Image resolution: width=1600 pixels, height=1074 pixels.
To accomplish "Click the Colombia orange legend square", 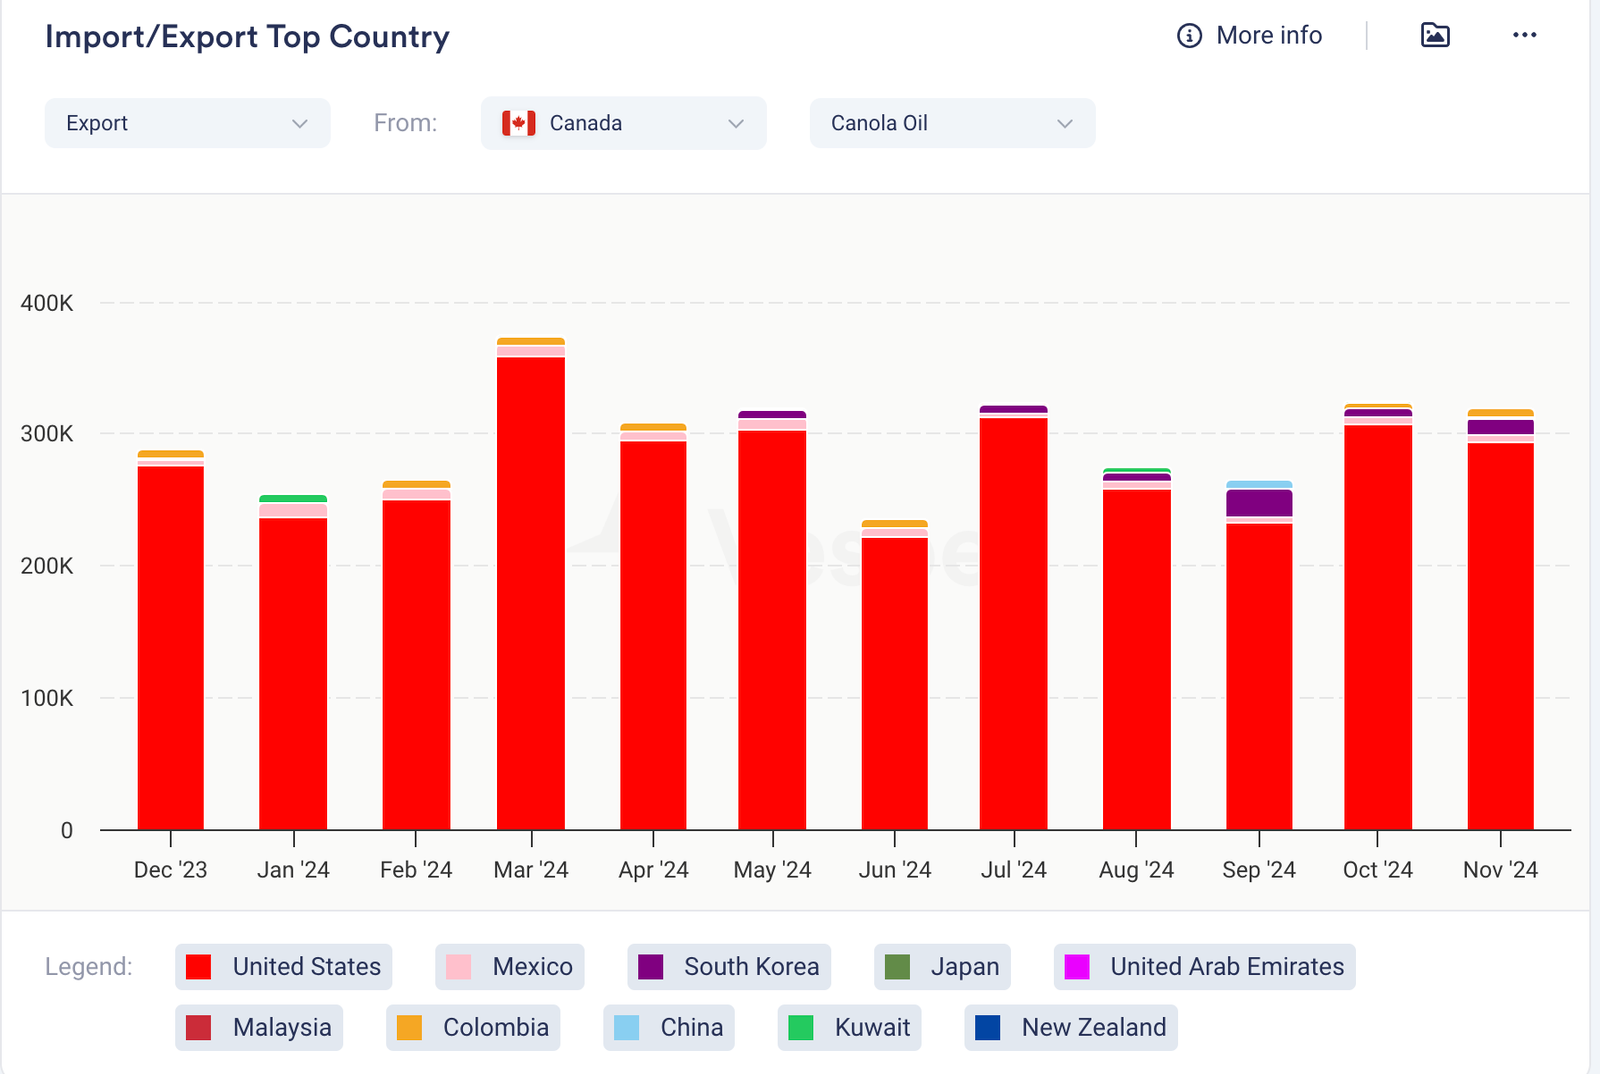I will coord(409,1028).
